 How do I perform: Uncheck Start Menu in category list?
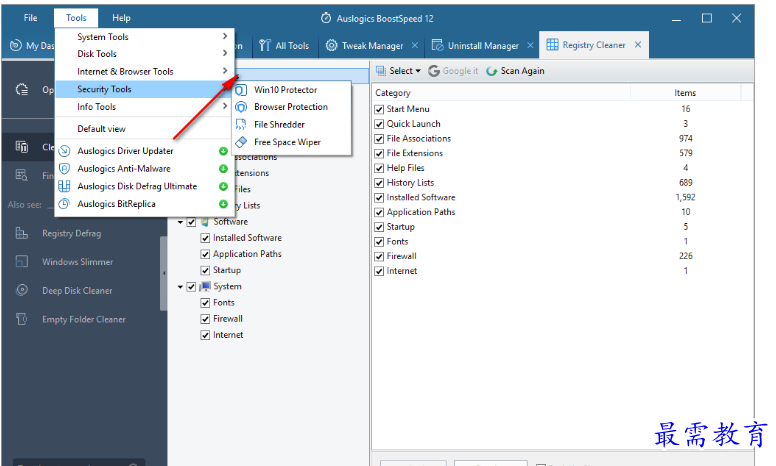pyautogui.click(x=379, y=109)
